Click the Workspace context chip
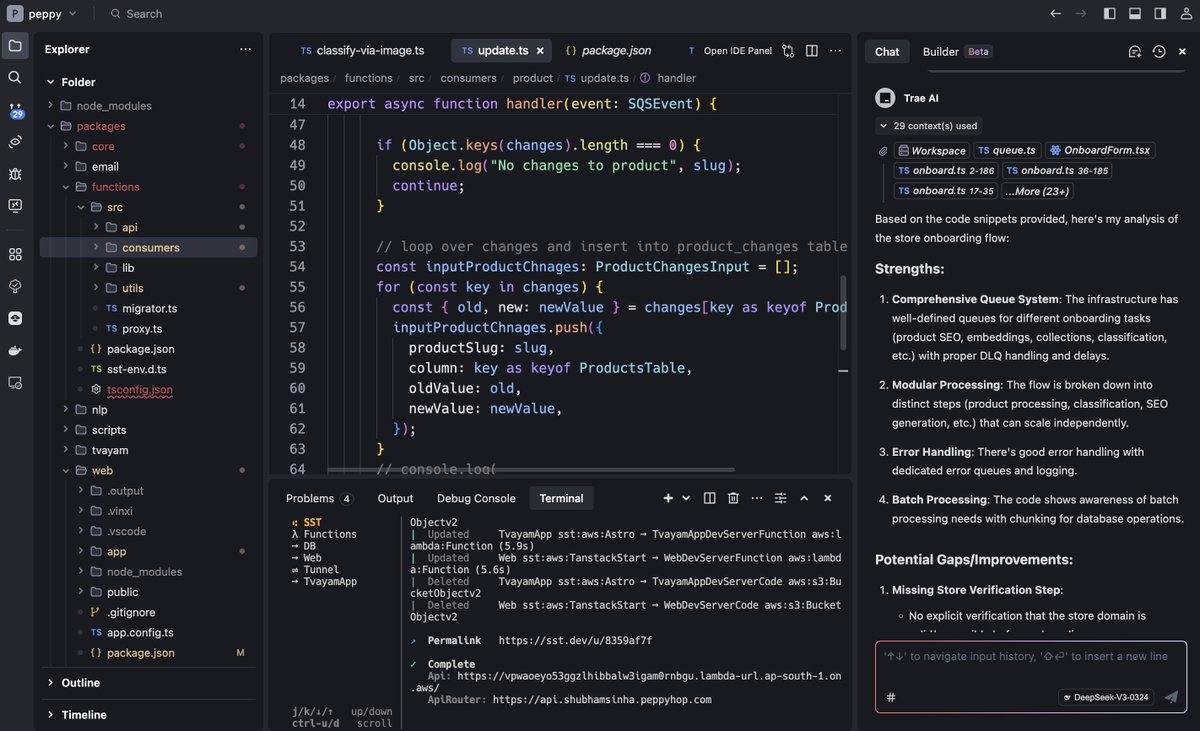This screenshot has height=731, width=1200. click(932, 150)
